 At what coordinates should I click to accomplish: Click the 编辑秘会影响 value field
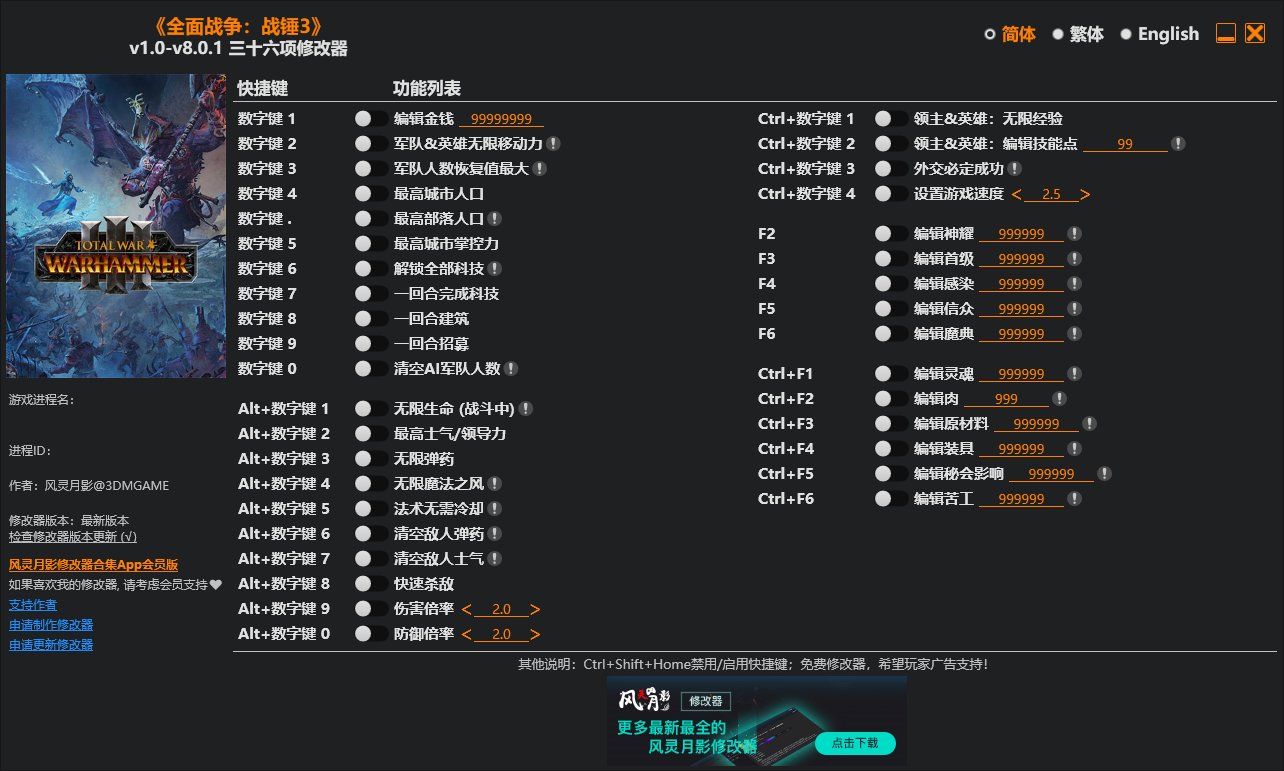click(1051, 474)
